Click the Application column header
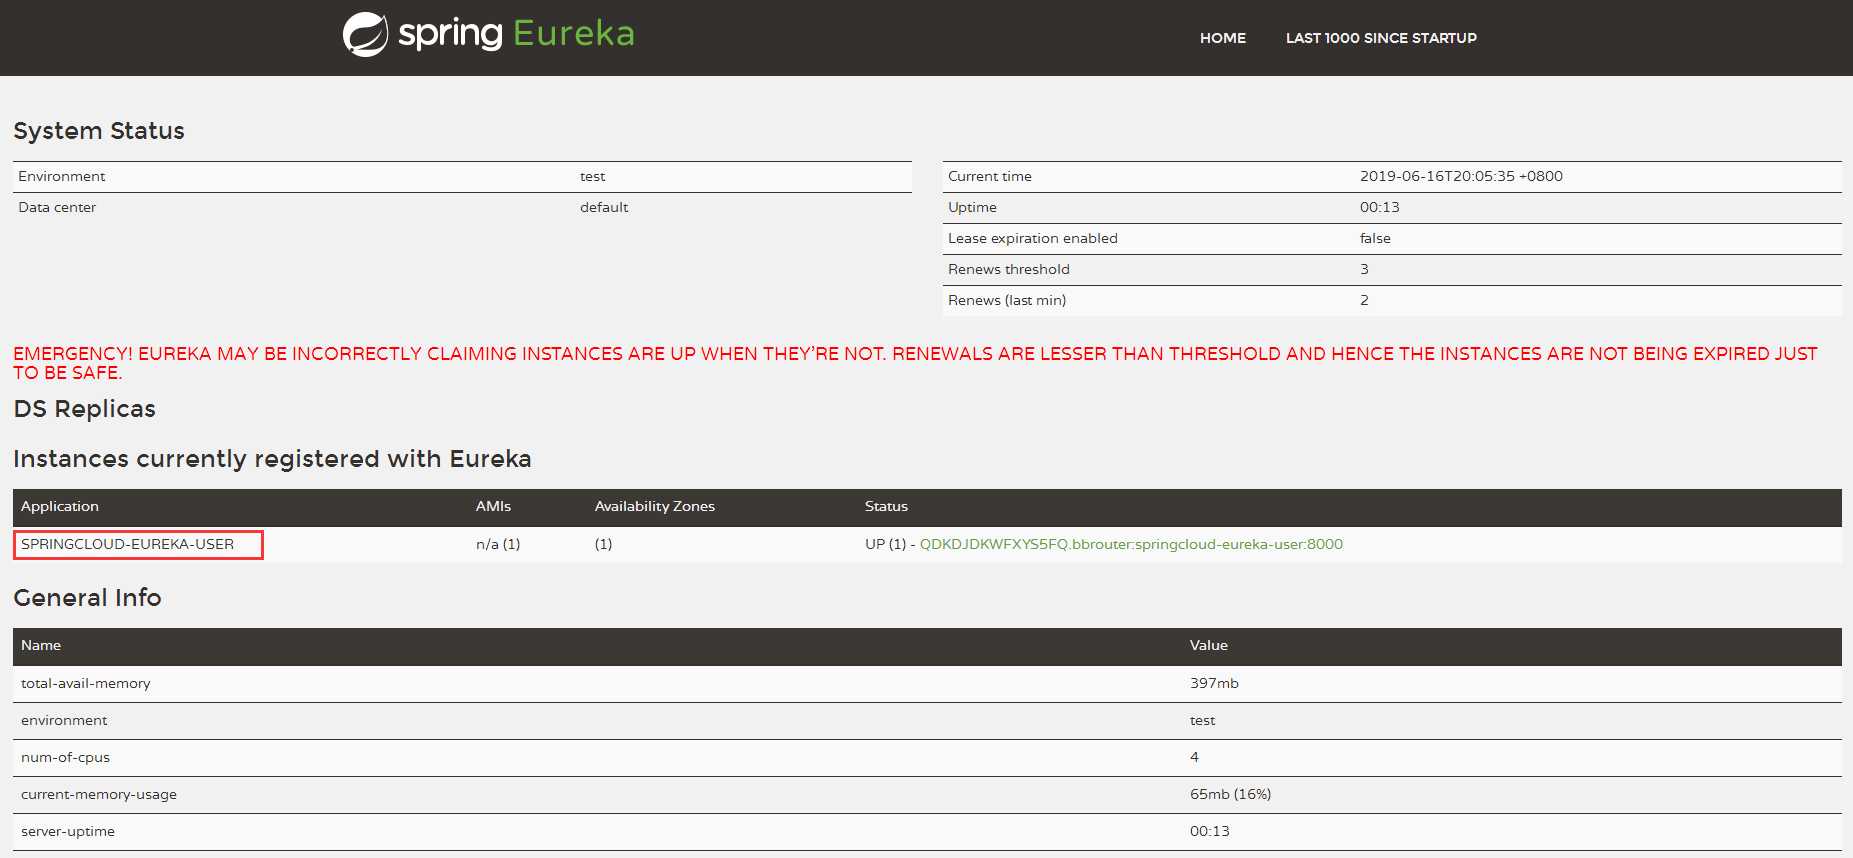Viewport: 1853px width, 858px height. click(x=60, y=506)
